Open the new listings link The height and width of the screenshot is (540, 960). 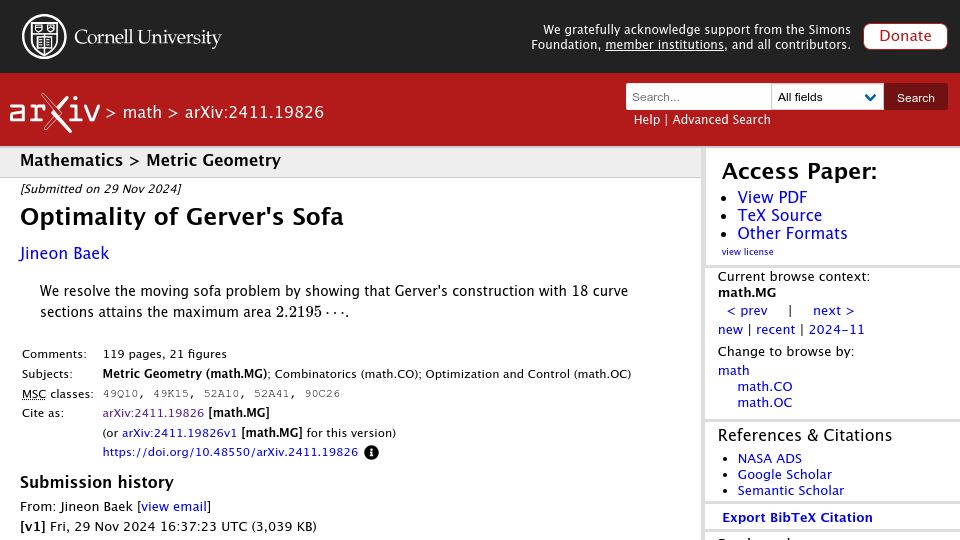point(730,330)
